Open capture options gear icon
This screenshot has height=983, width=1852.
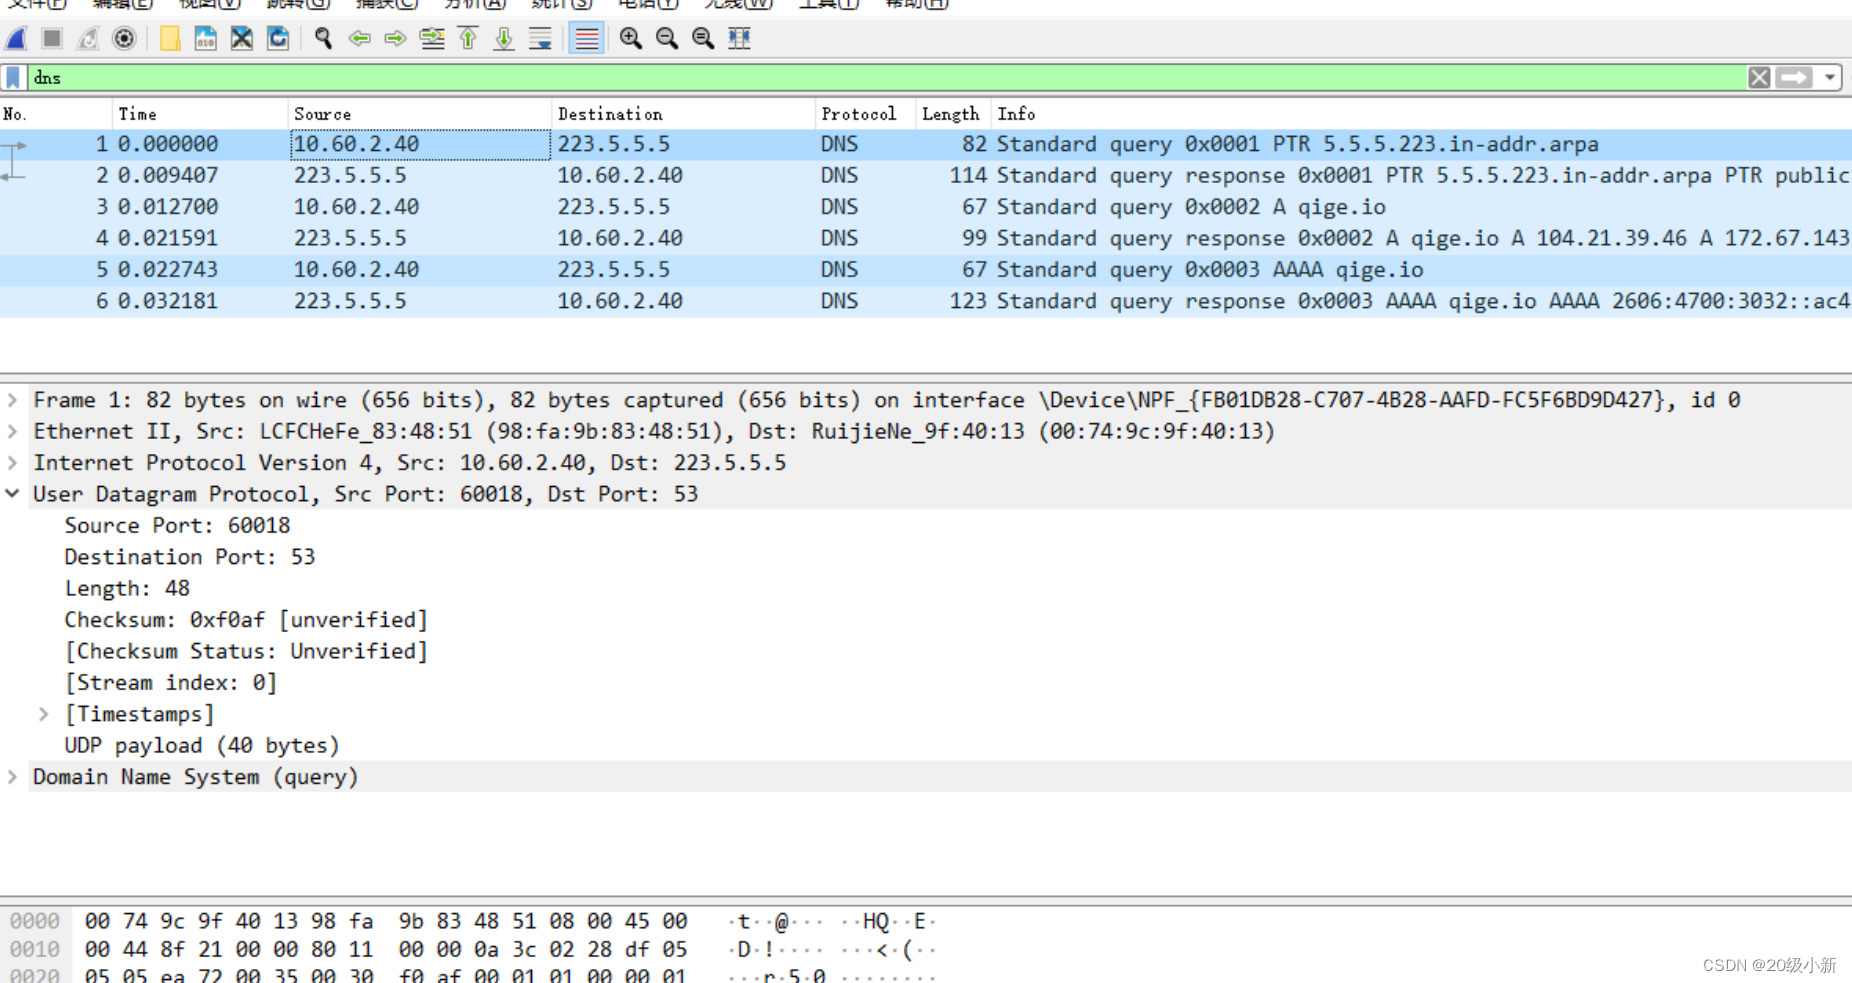point(124,39)
